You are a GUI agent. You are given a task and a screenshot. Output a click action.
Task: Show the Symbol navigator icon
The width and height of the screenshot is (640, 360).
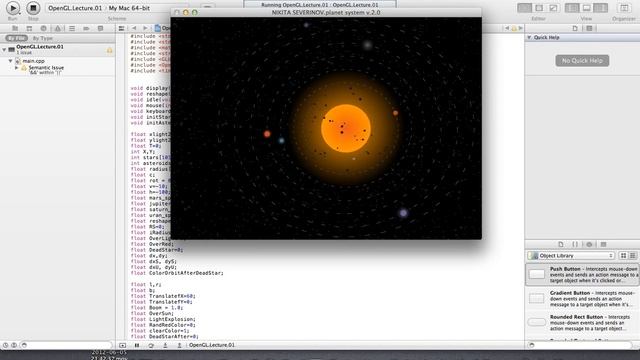pyautogui.click(x=29, y=28)
